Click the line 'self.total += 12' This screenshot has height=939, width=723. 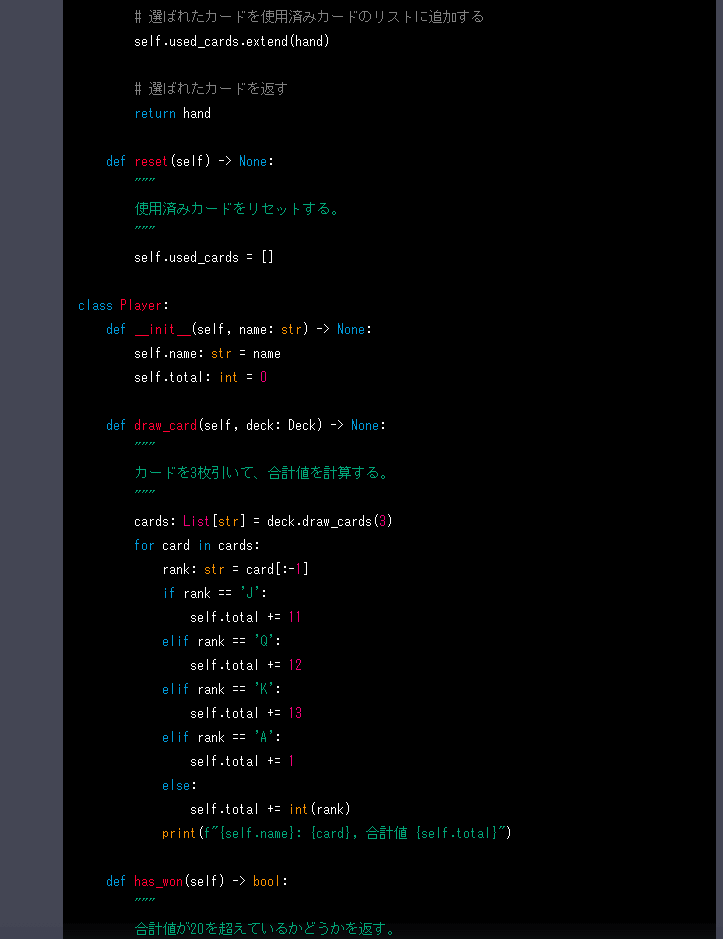(246, 665)
